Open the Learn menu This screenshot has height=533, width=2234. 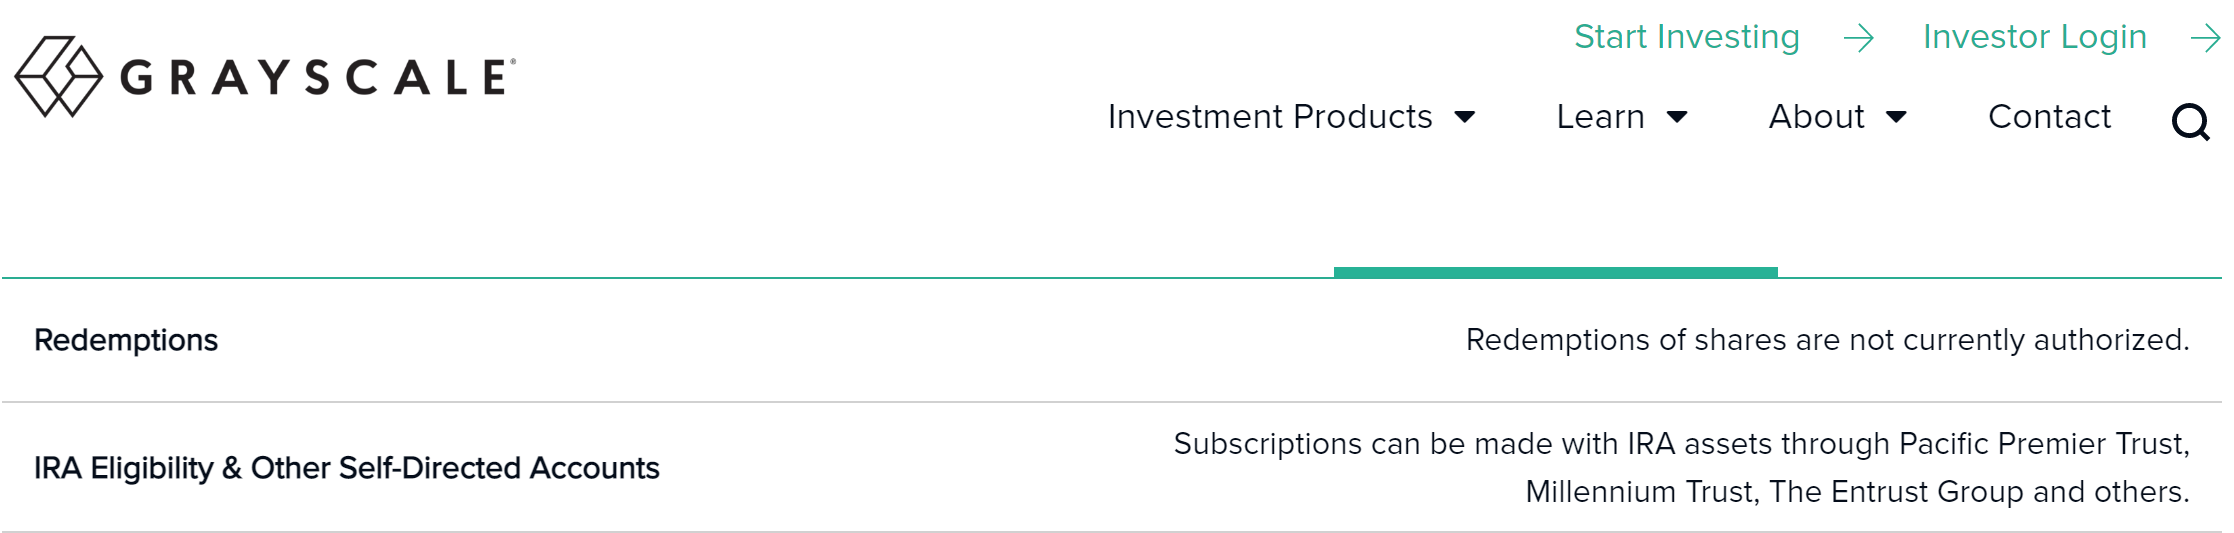(1600, 117)
